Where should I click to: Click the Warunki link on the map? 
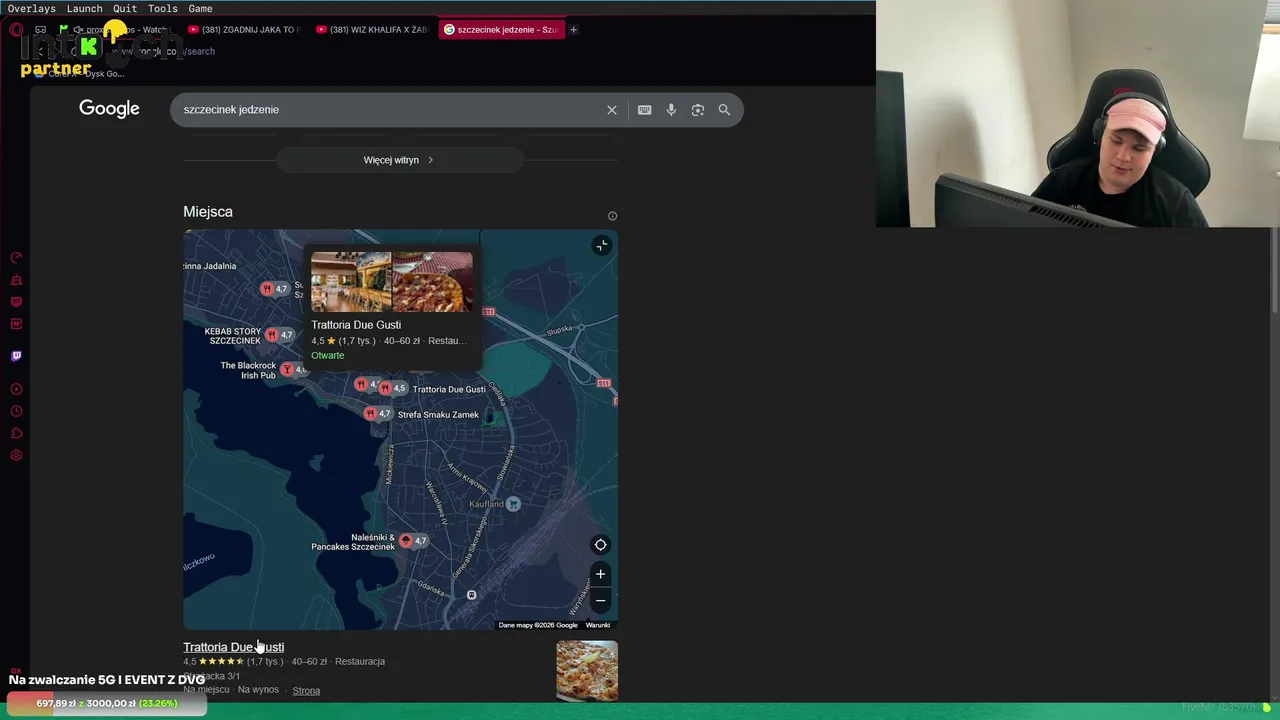[597, 625]
